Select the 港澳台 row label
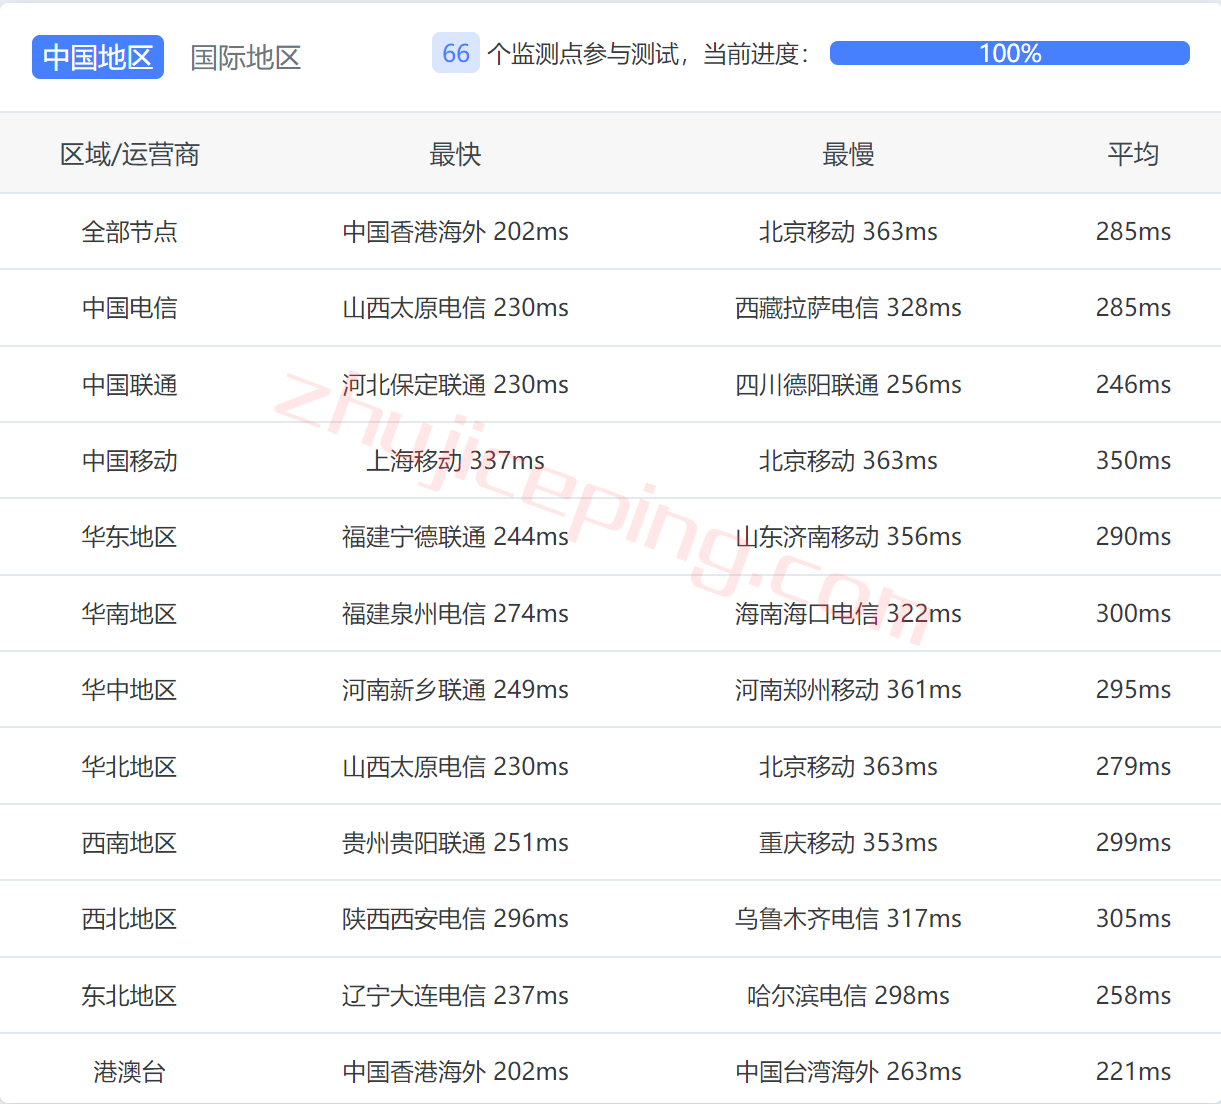The height and width of the screenshot is (1104, 1221). click(x=130, y=1072)
